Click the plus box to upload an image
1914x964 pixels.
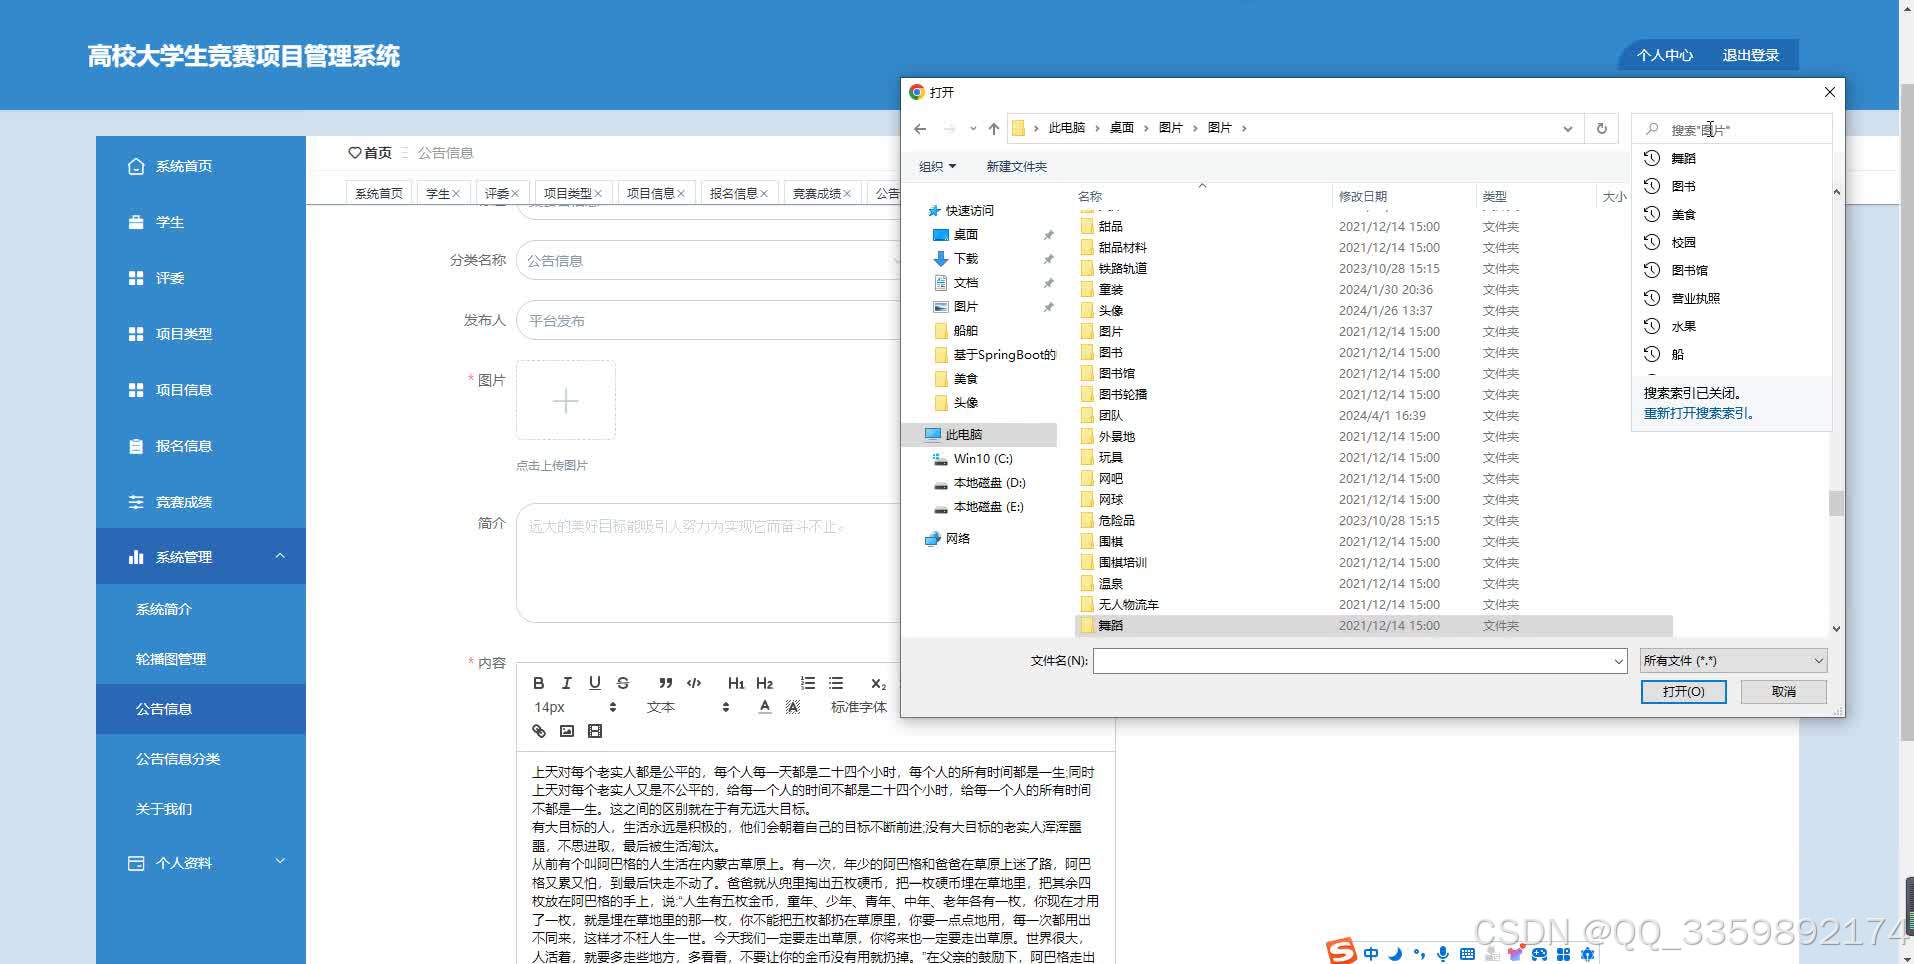point(565,400)
